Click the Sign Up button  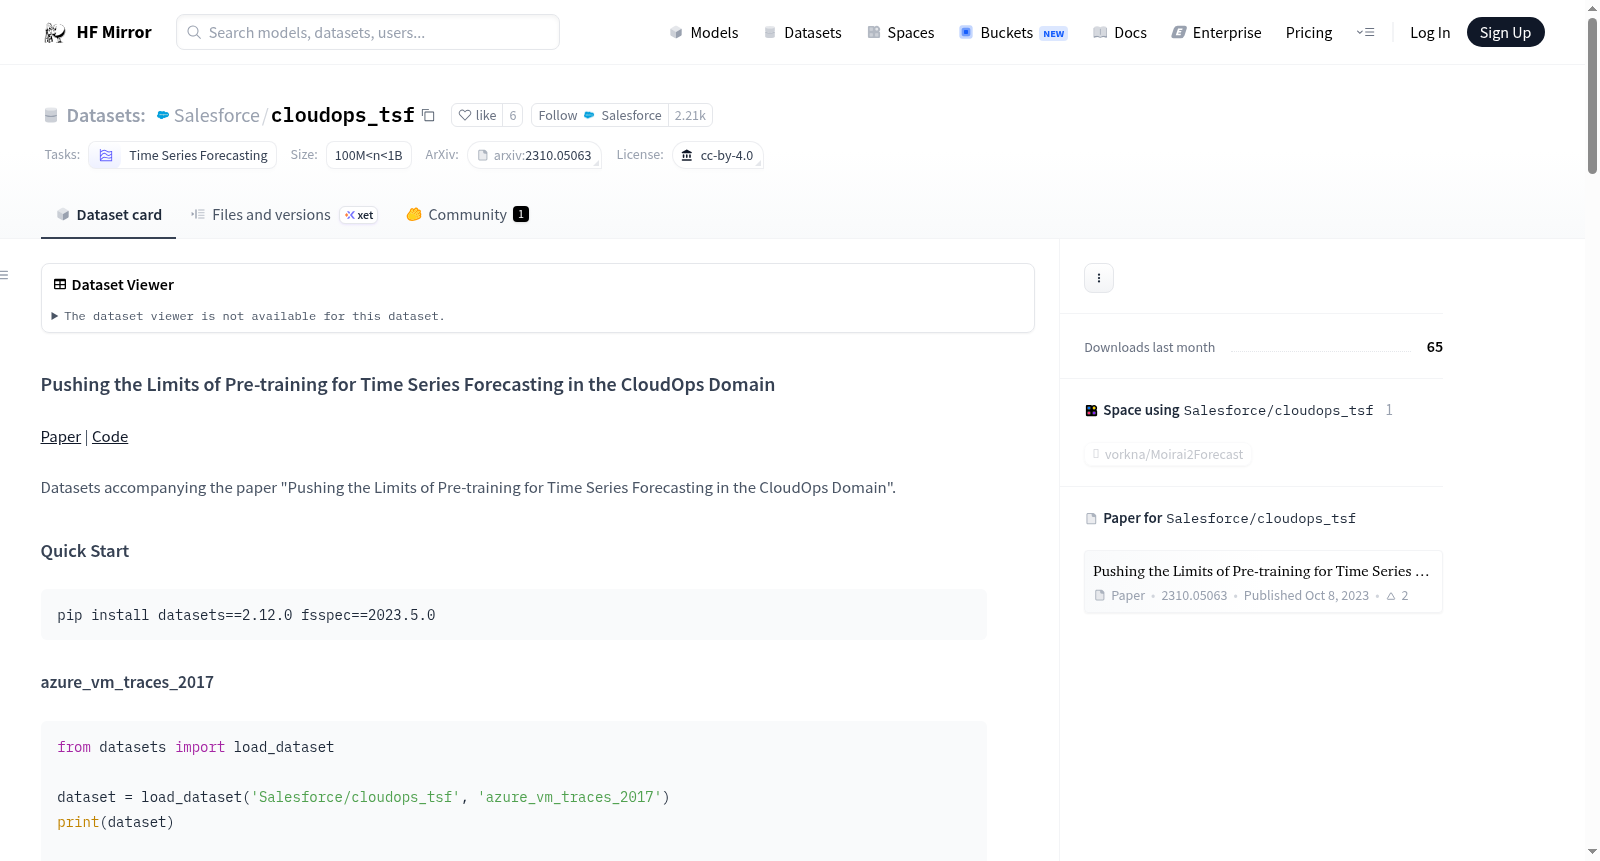point(1505,32)
